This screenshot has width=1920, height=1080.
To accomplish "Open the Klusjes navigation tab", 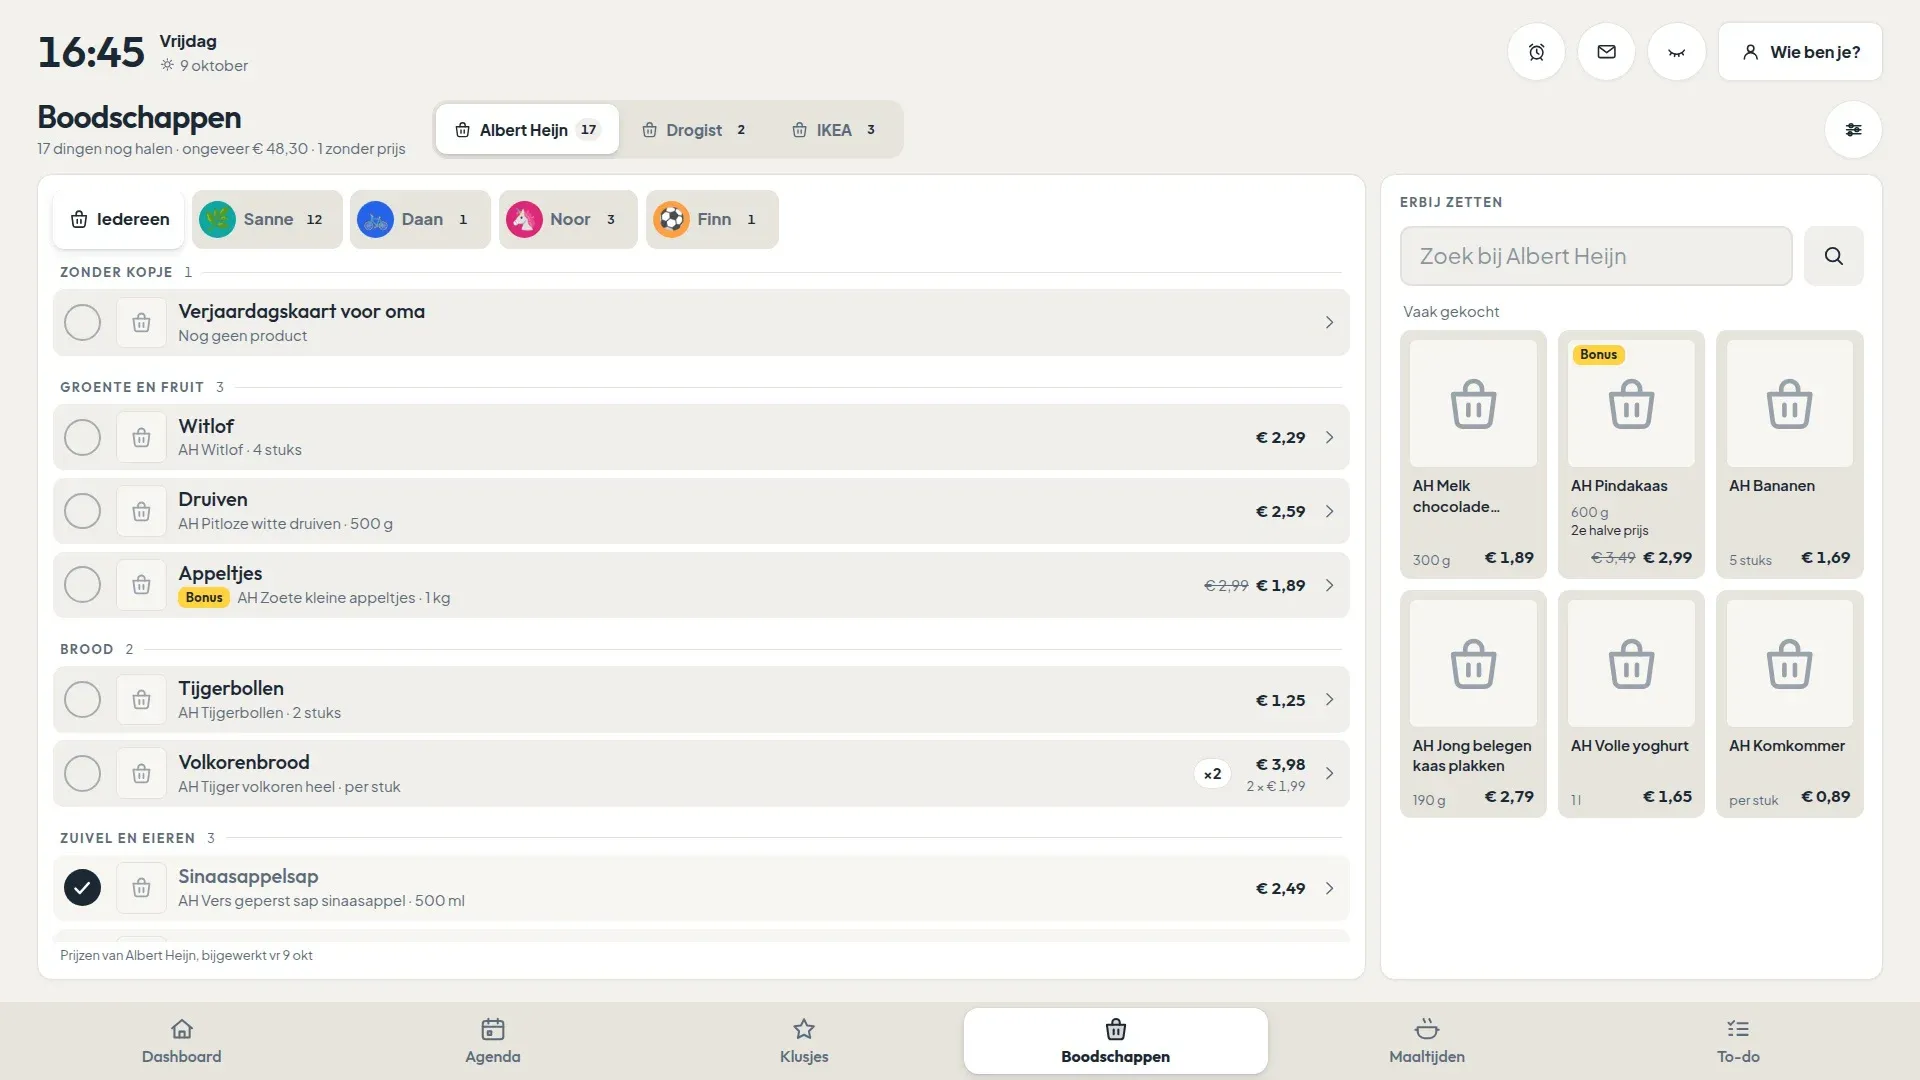I will tap(804, 1041).
